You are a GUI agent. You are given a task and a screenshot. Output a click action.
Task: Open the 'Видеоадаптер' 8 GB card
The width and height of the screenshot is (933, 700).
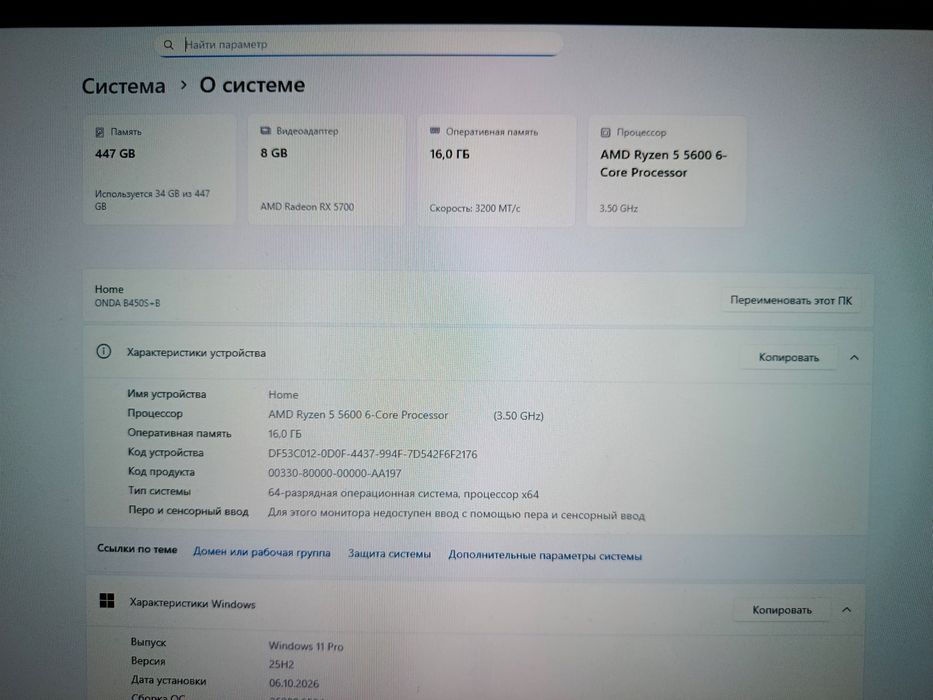point(326,171)
